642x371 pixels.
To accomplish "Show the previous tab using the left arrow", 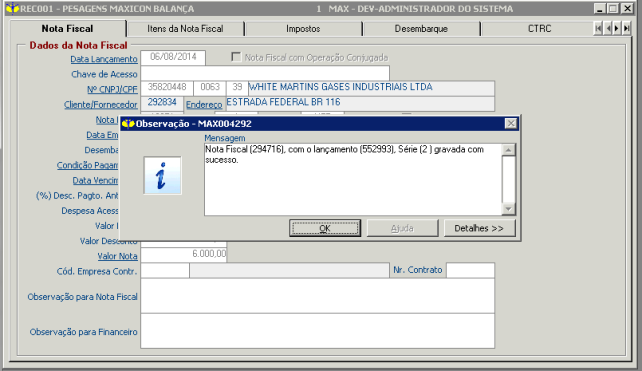I will pyautogui.click(x=608, y=28).
